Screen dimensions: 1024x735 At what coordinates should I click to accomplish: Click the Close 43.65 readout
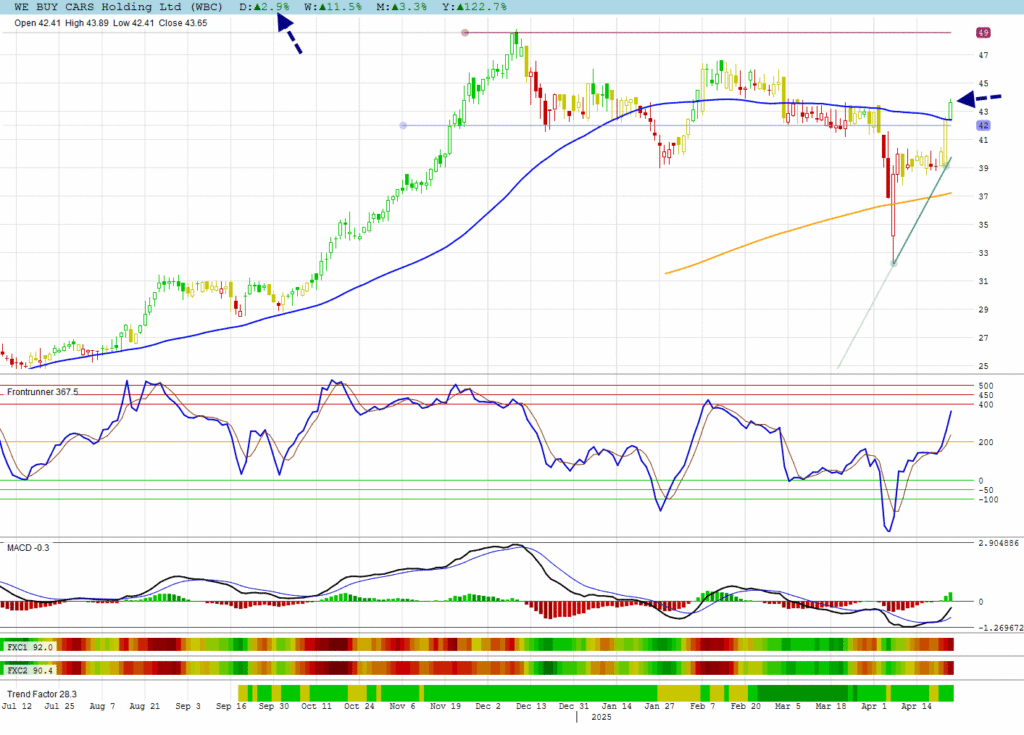pos(183,23)
